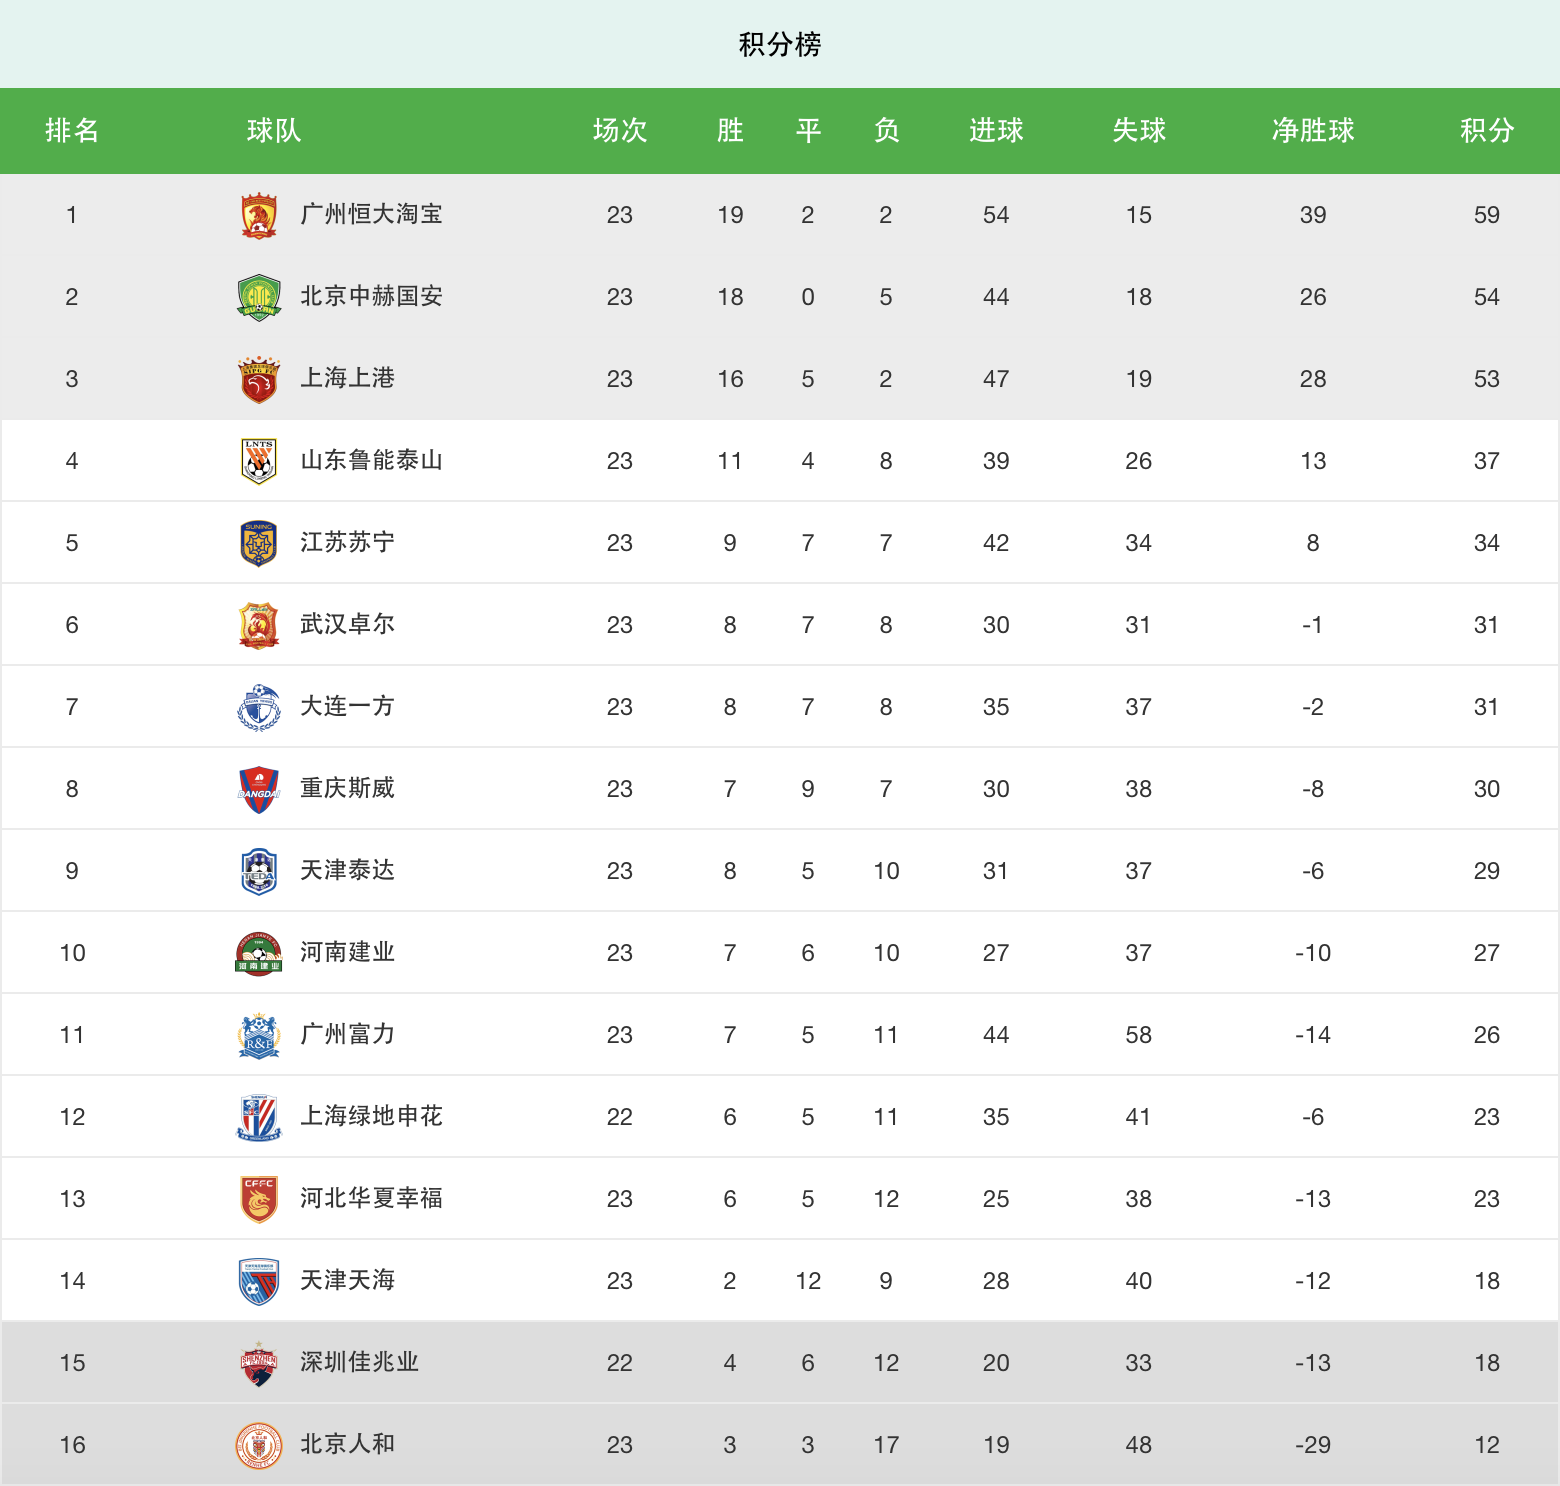Open the 大连一方 team name link

coord(347,707)
